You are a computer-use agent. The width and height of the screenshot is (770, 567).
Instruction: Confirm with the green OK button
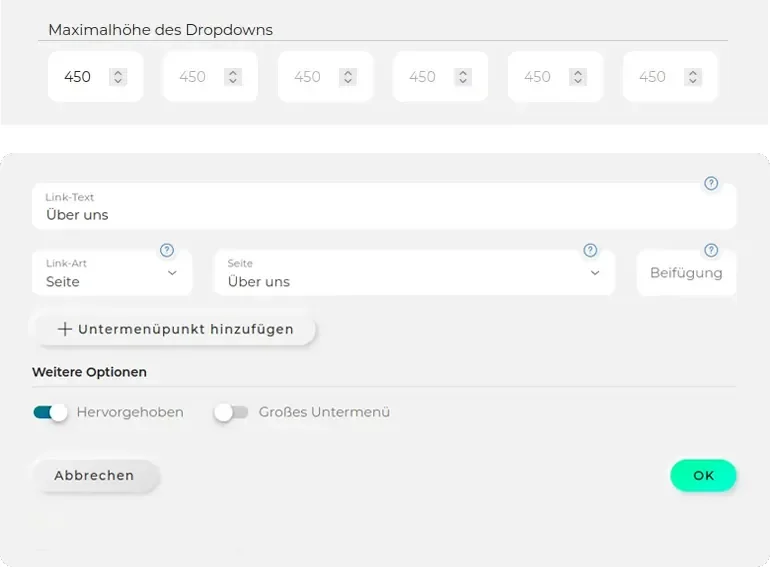click(x=703, y=476)
